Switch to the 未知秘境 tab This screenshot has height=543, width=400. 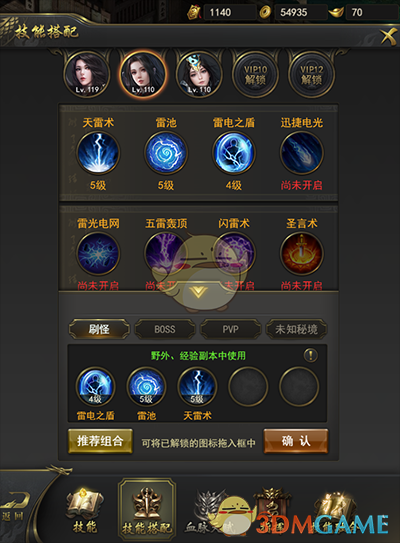tap(296, 329)
